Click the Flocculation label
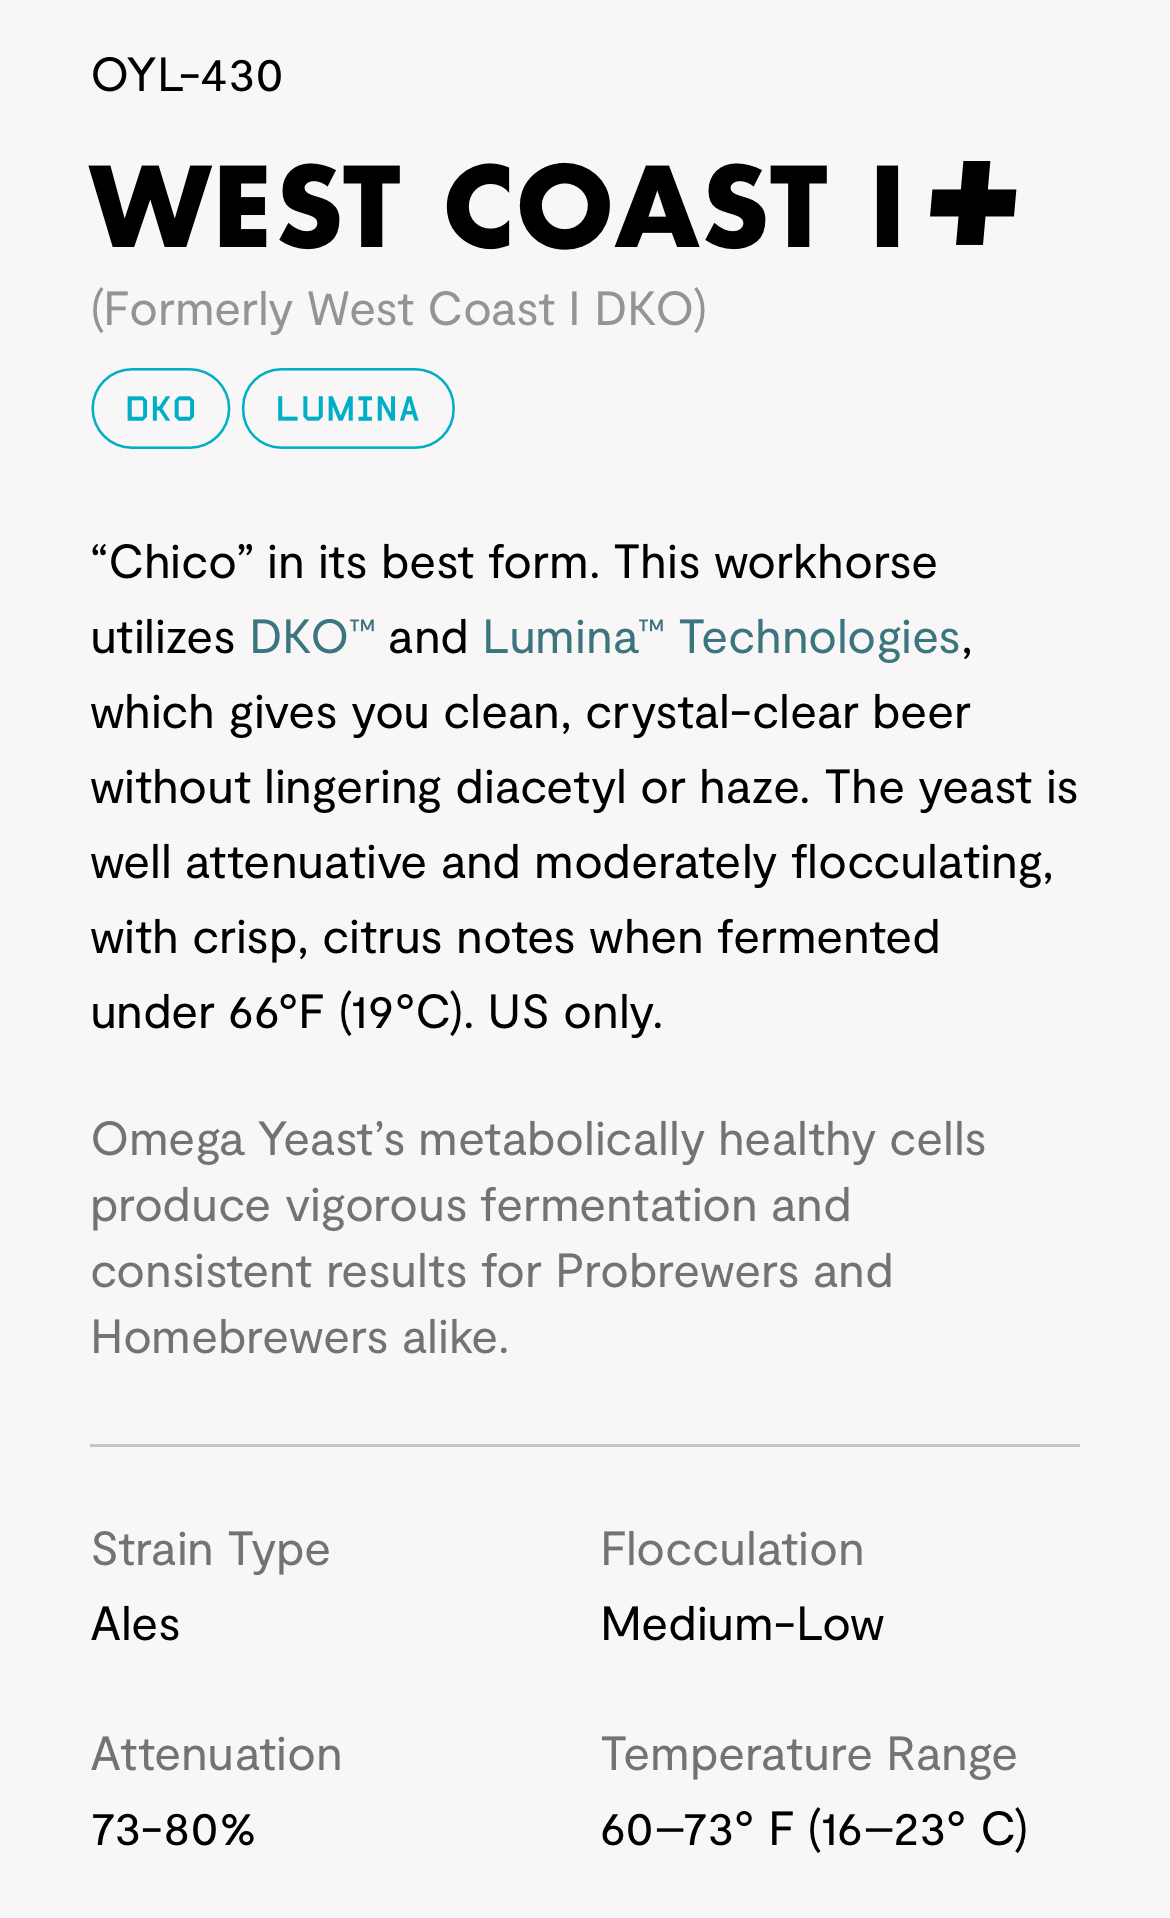Screen dimensions: 1170x1918 coord(732,1550)
